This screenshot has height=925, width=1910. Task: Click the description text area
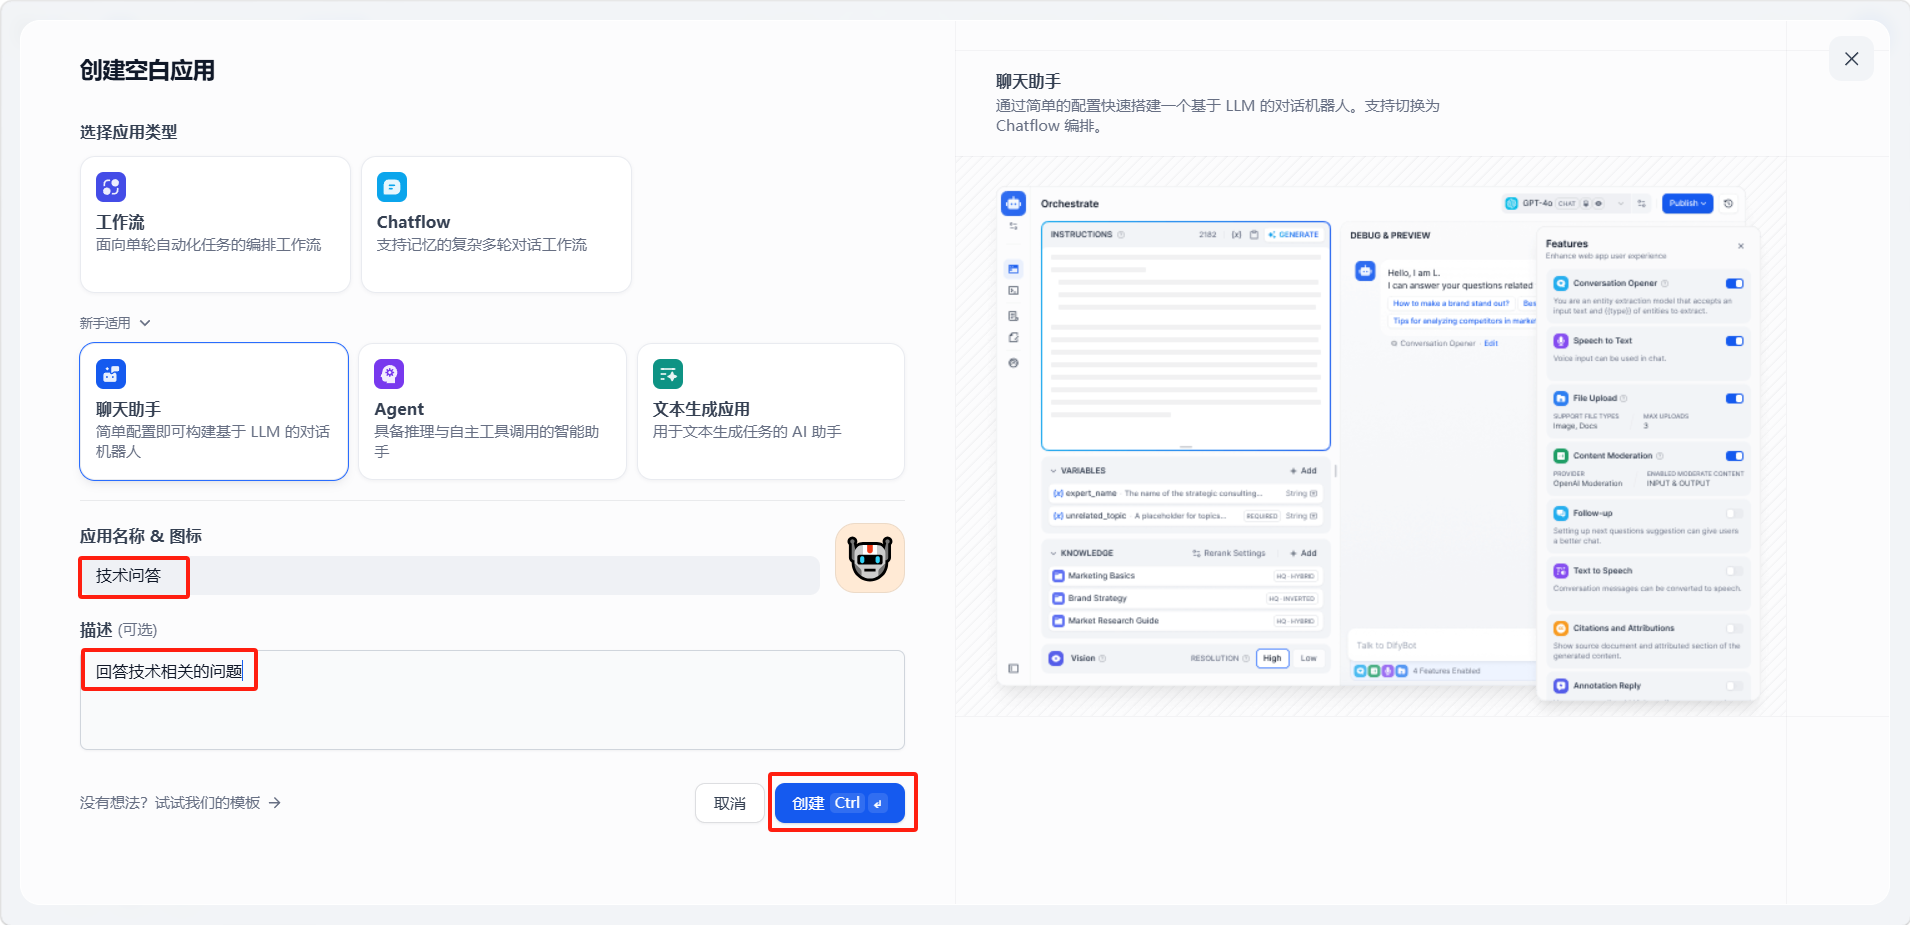[492, 710]
